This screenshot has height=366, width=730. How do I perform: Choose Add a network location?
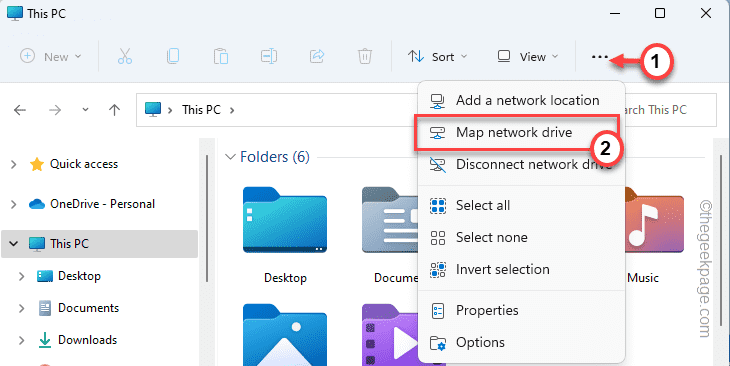pos(521,101)
